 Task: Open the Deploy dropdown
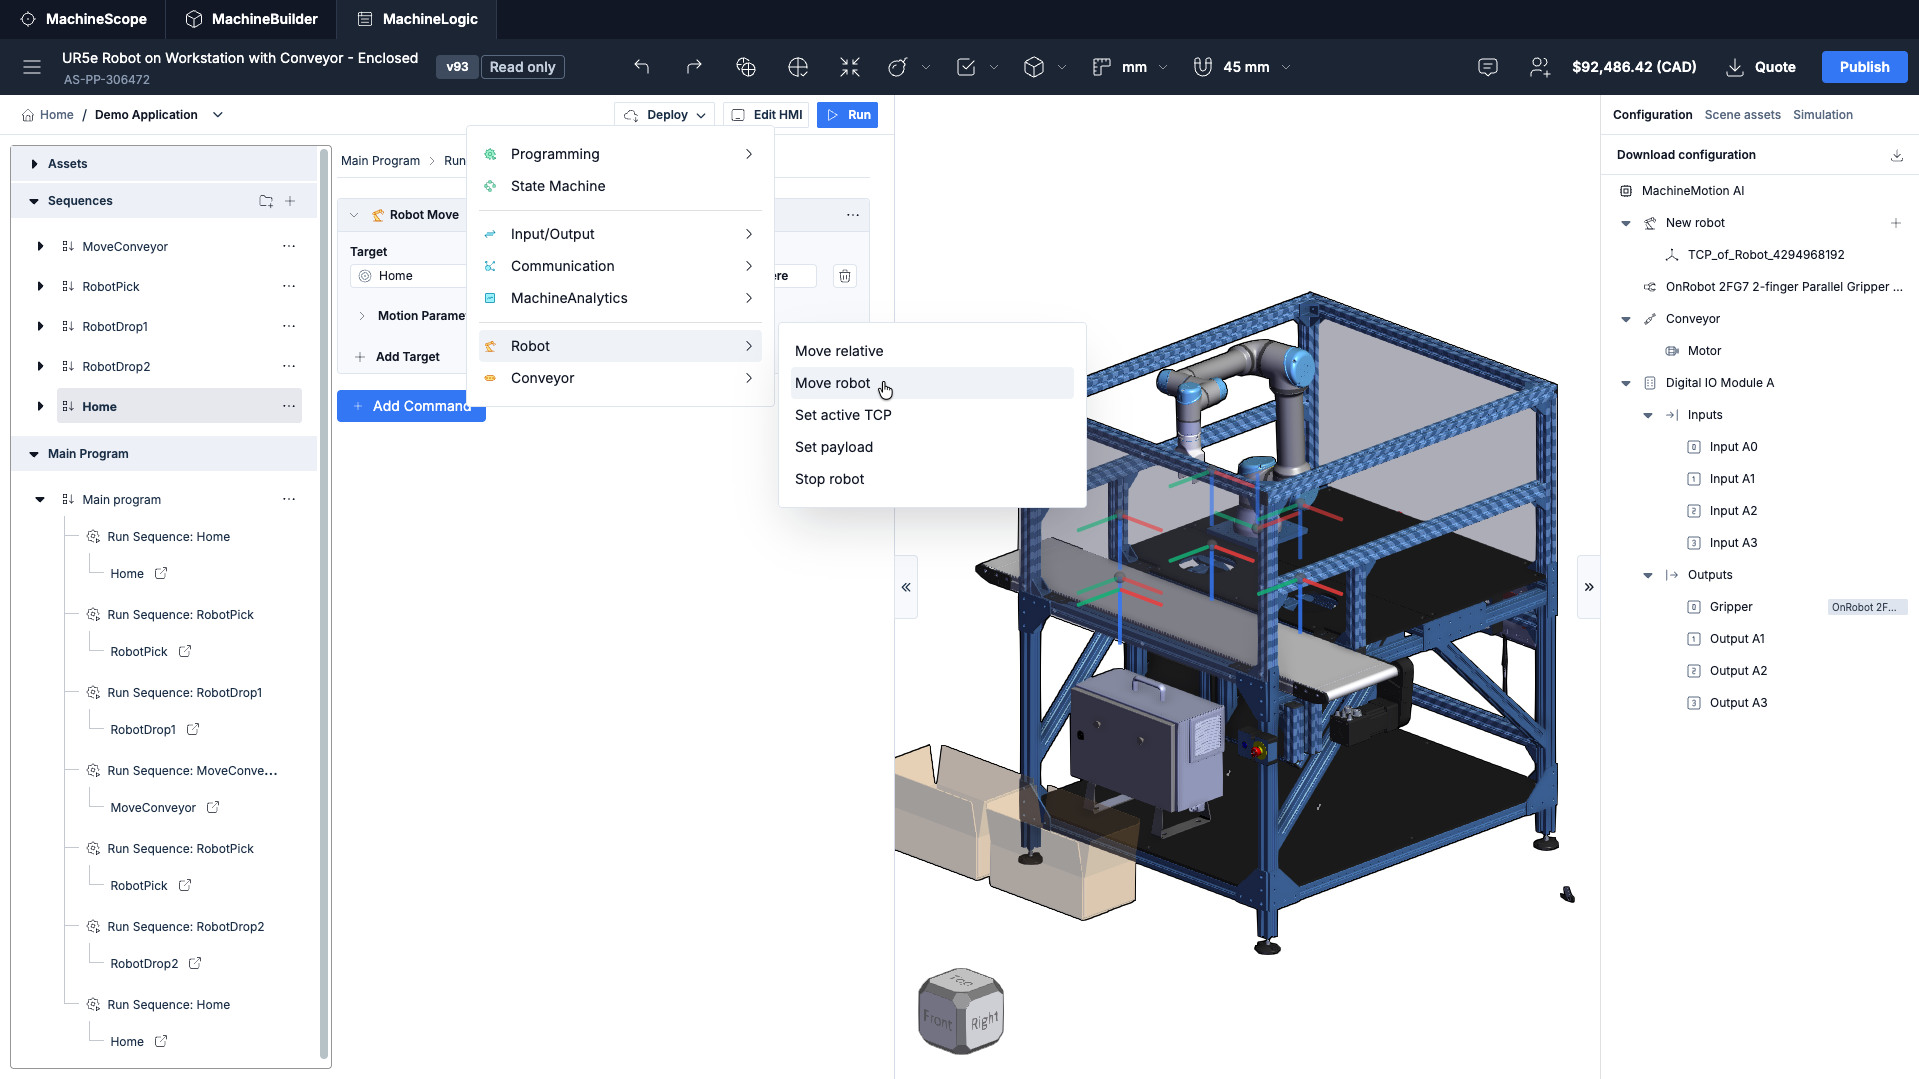tap(665, 115)
